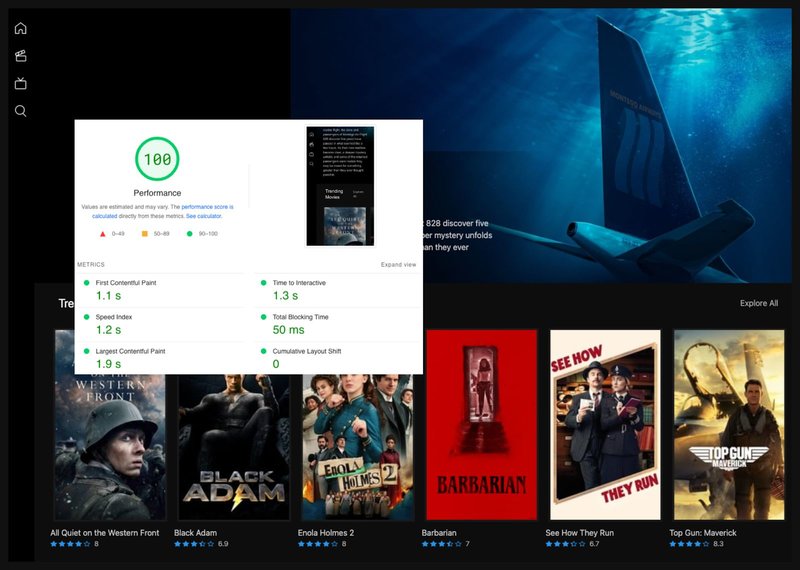Expand the metrics view in Lighthouse report
The image size is (800, 570).
tap(398, 264)
